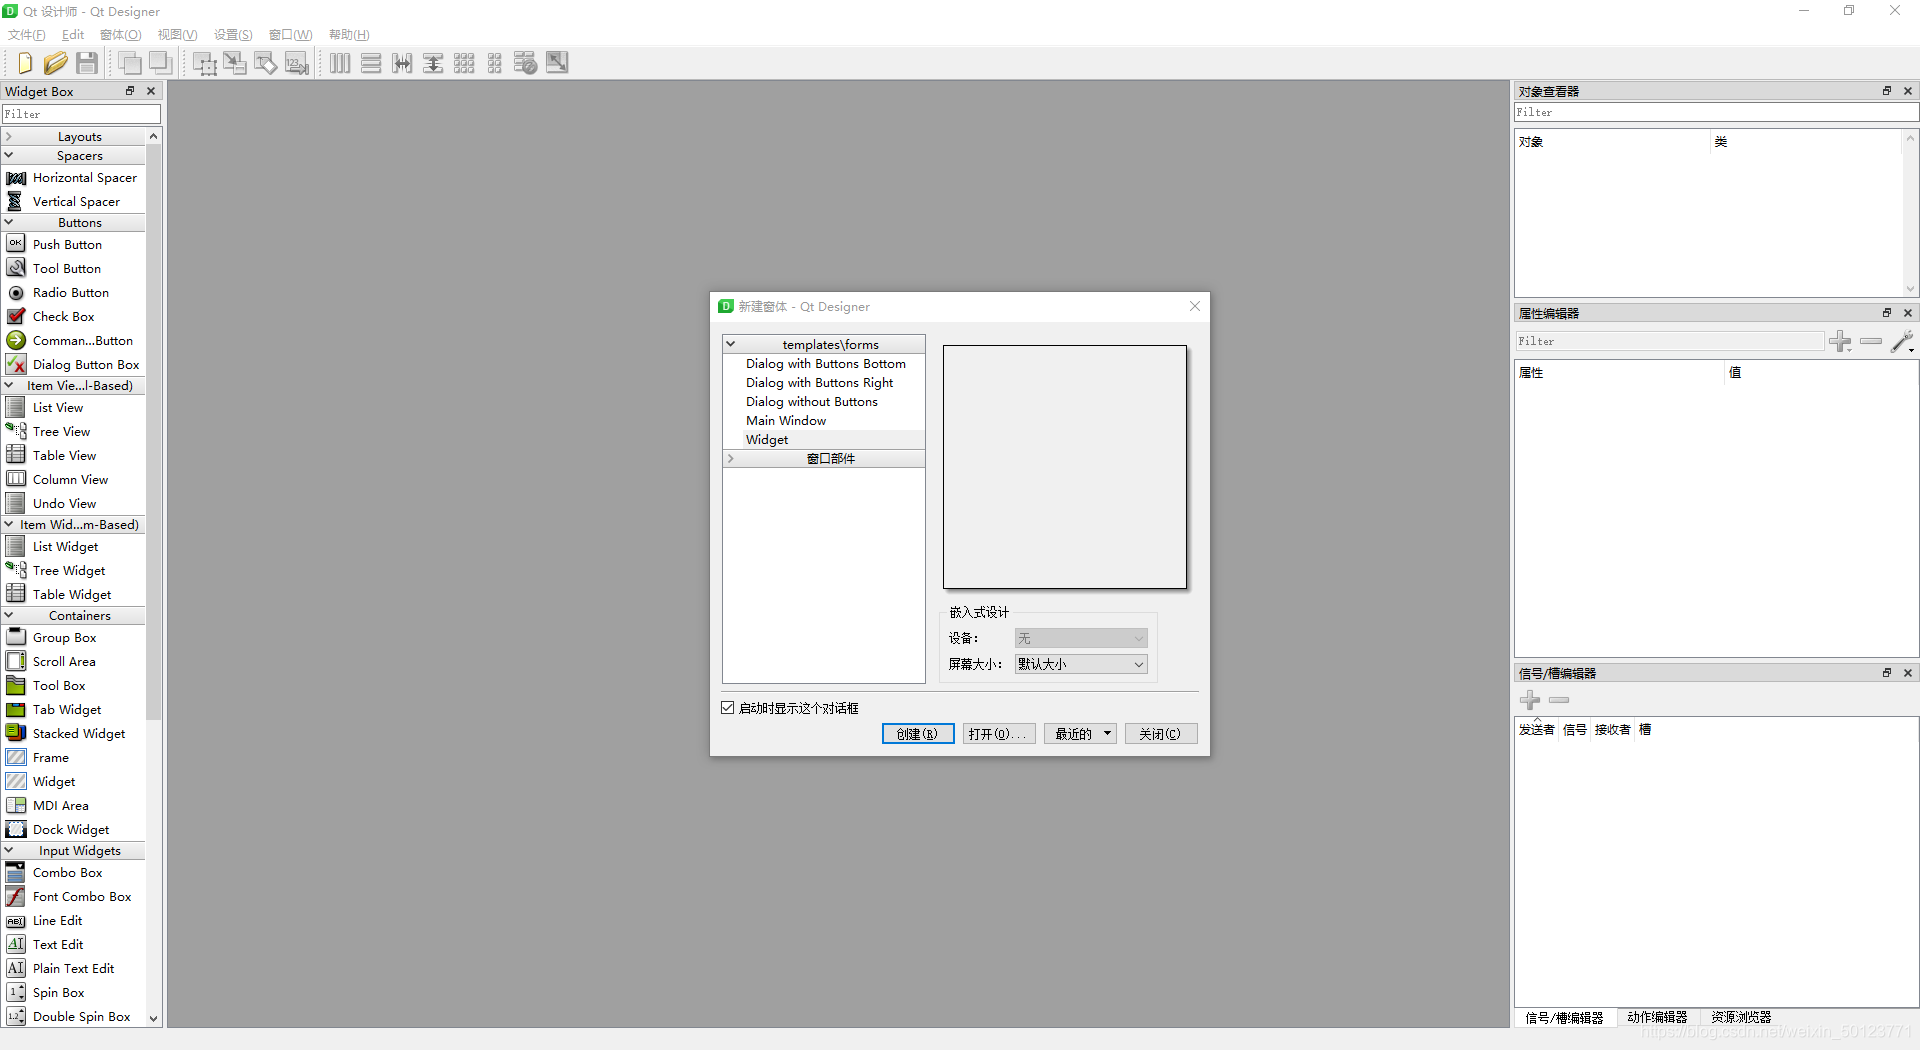Click the 对象查看器 filter field
Screen dimensions: 1920x1050
click(x=1716, y=112)
